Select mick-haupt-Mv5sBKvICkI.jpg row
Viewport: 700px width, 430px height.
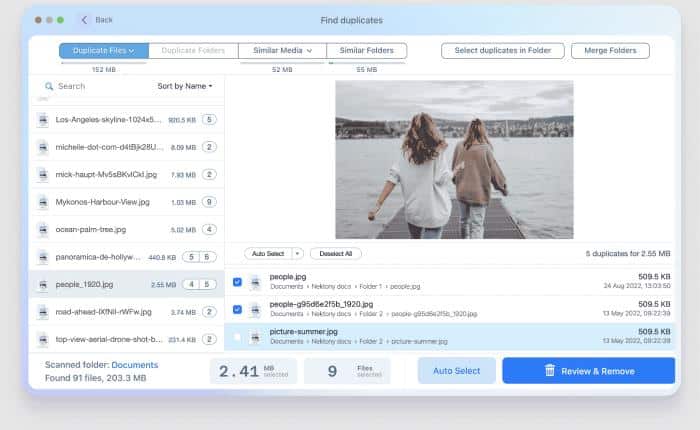[x=127, y=175]
